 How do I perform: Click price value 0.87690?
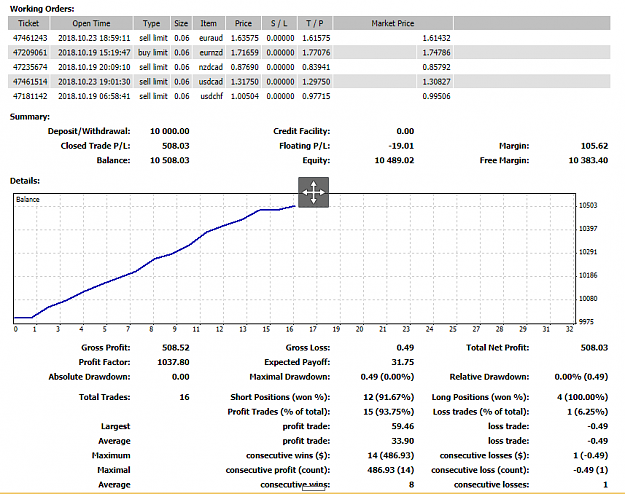[244, 67]
